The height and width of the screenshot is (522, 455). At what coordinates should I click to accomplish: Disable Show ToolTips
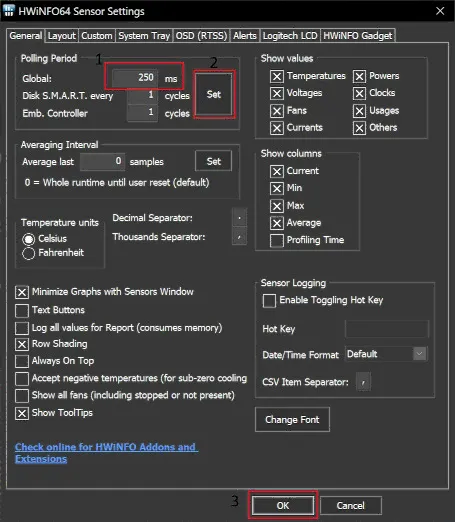pyautogui.click(x=22, y=413)
